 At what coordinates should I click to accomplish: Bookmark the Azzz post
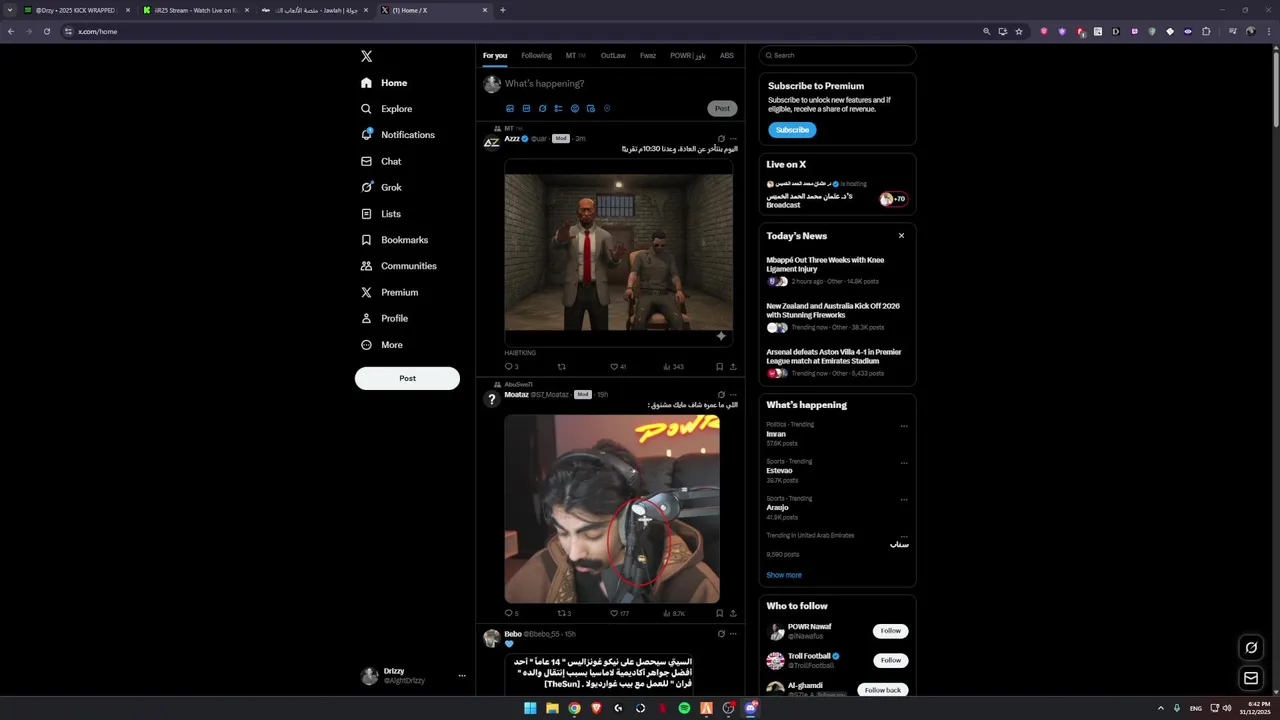click(719, 367)
